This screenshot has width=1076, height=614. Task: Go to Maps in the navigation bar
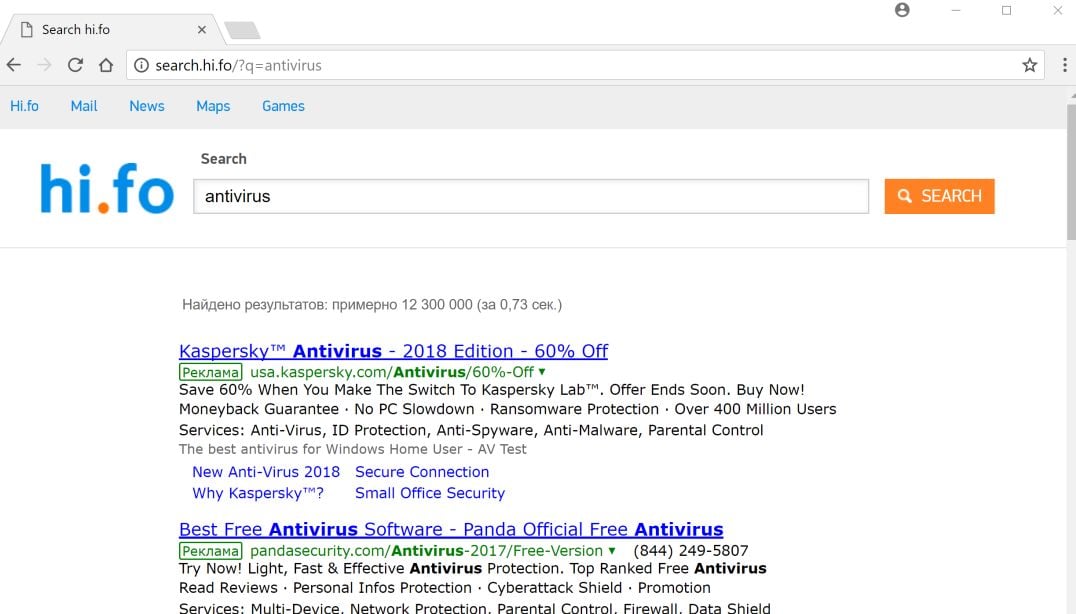tap(213, 106)
